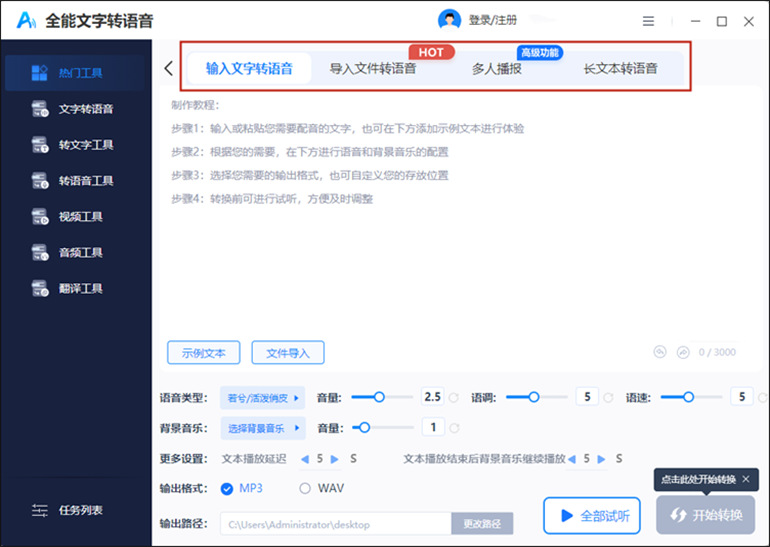The height and width of the screenshot is (547, 770).
Task: Click the 登录/注册 link
Action: [x=493, y=20]
